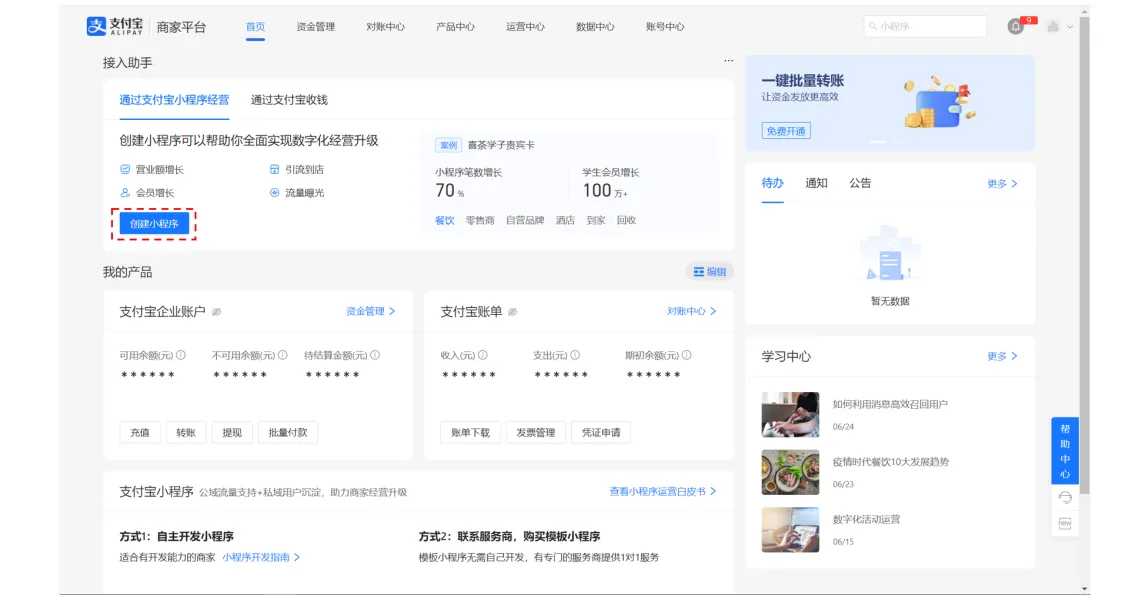The height and width of the screenshot is (599, 1125).
Task: Click the 转账 button
Action: point(186,433)
